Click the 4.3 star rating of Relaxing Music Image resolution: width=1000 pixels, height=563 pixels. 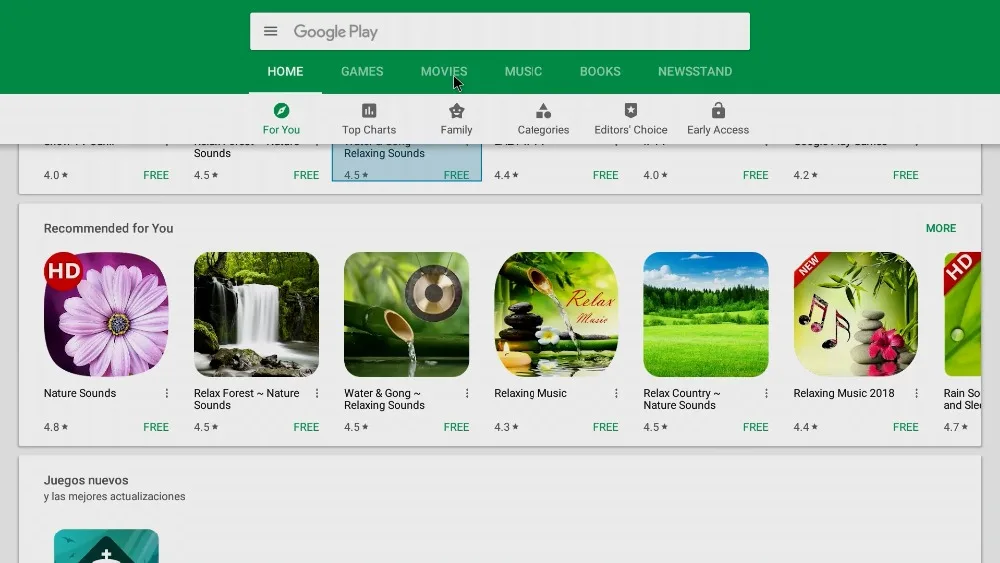506,427
